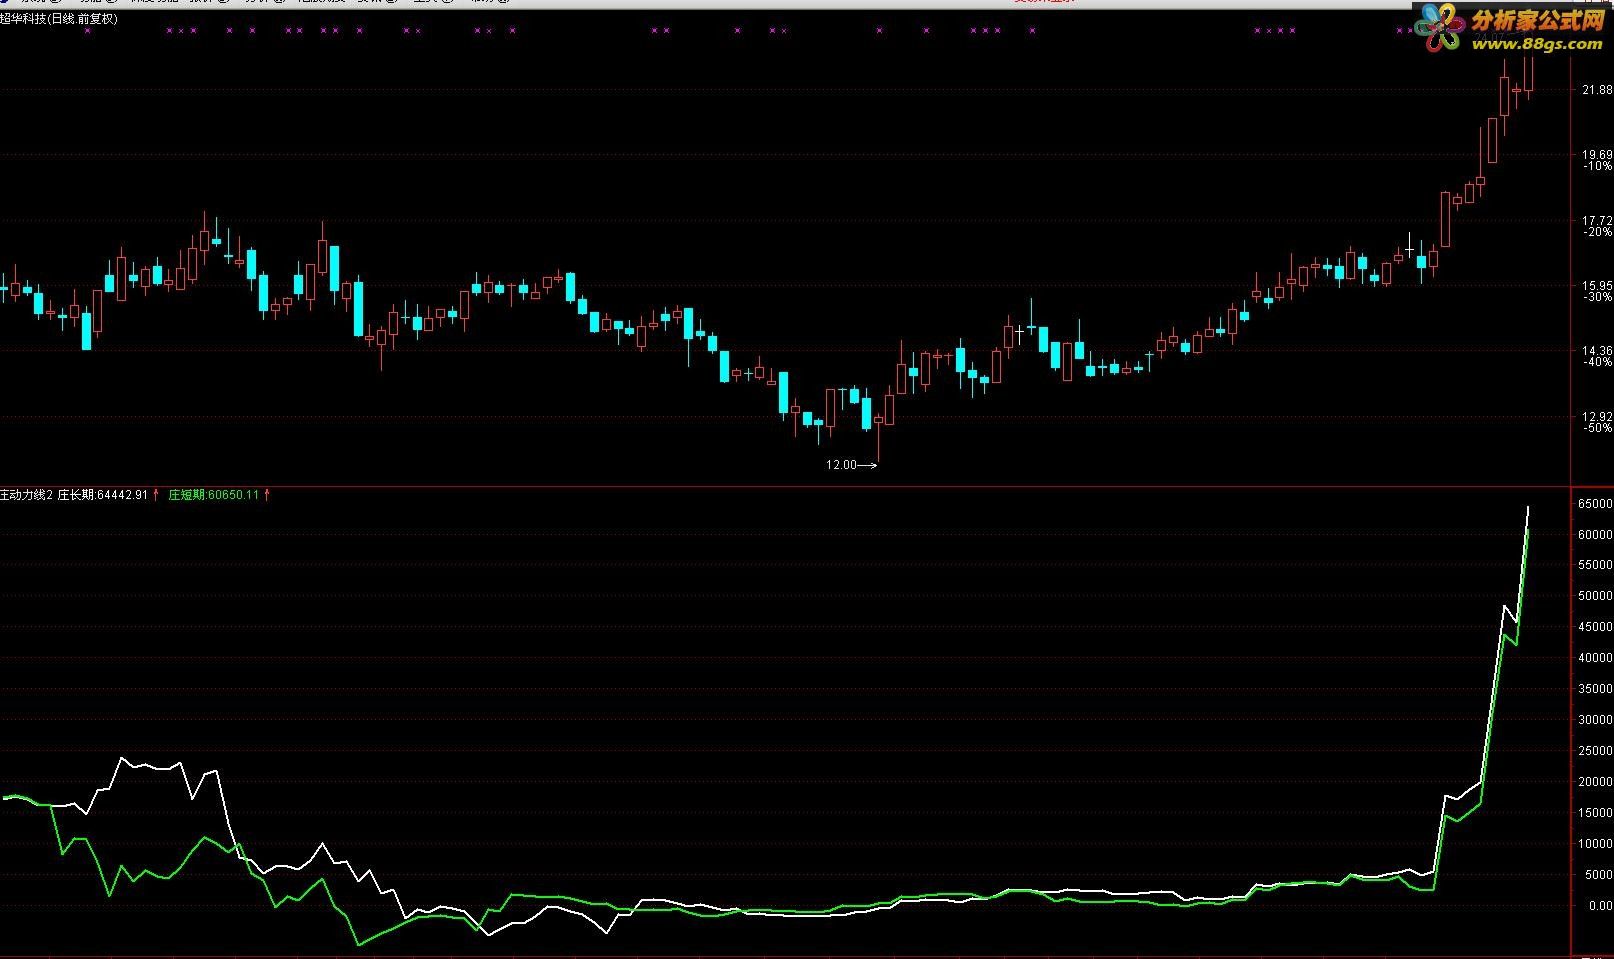
Task: Click the -10% percentage axis label
Action: click(x=1598, y=167)
